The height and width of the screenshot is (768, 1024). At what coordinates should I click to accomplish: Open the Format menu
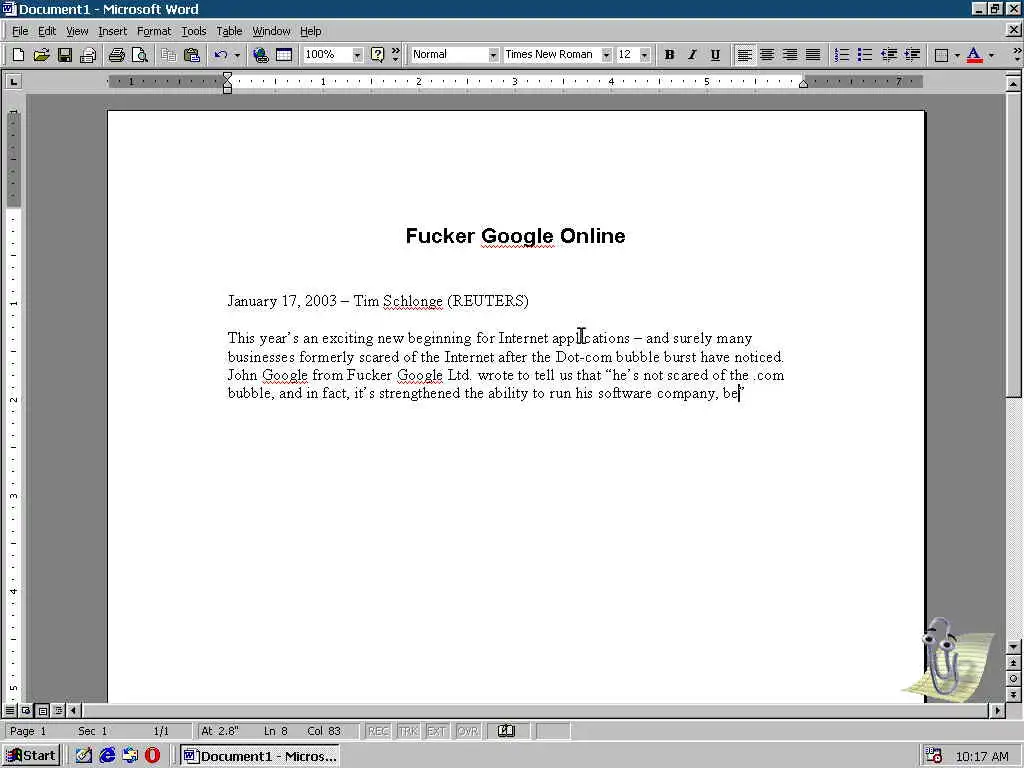[154, 31]
